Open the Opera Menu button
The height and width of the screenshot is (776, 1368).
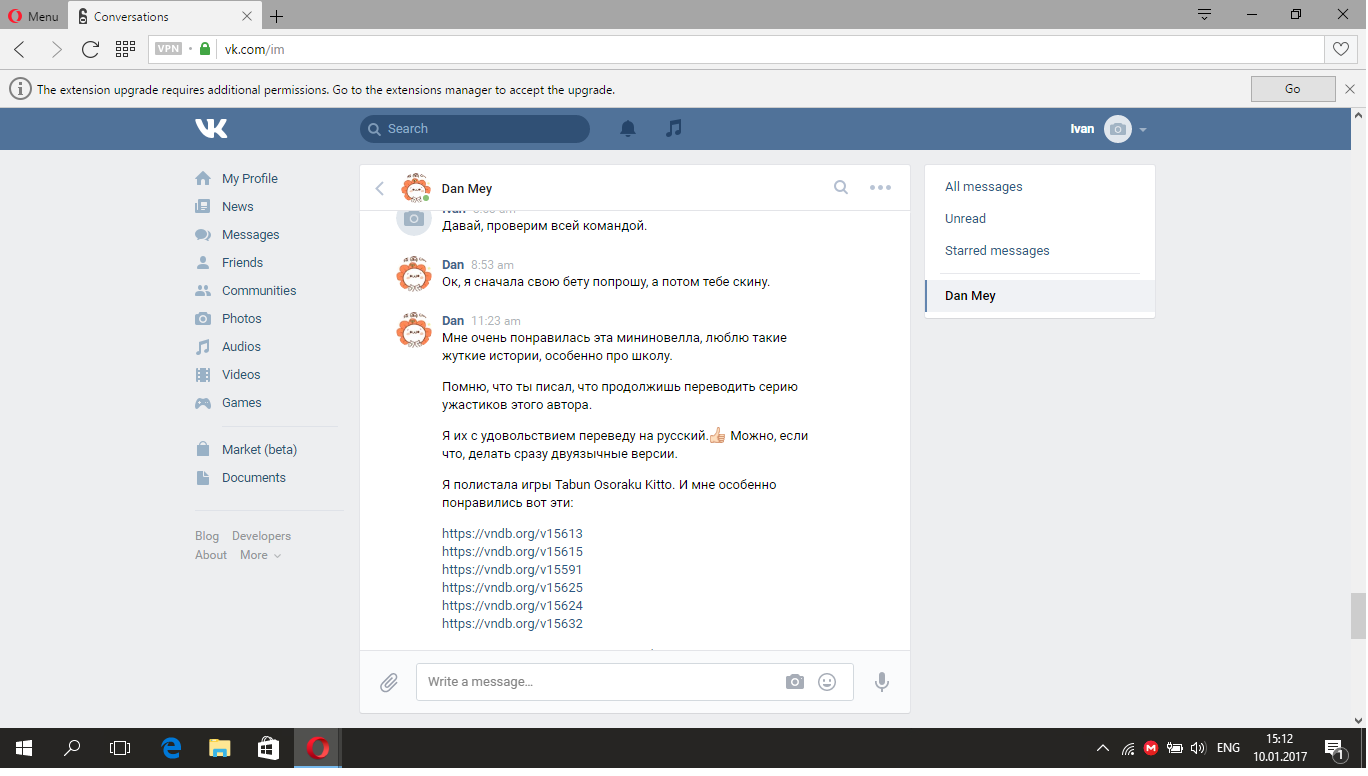pyautogui.click(x=33, y=16)
